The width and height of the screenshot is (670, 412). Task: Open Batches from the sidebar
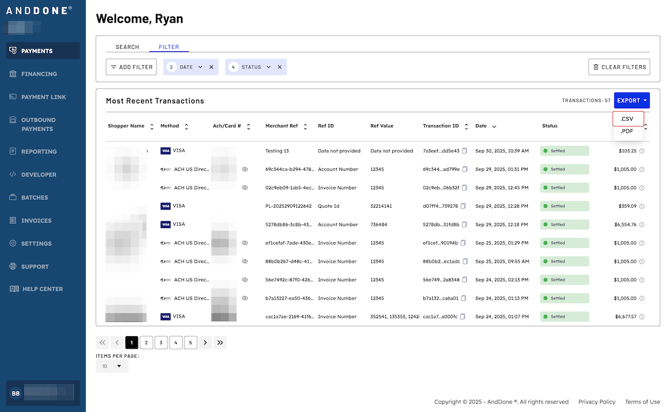tap(35, 197)
